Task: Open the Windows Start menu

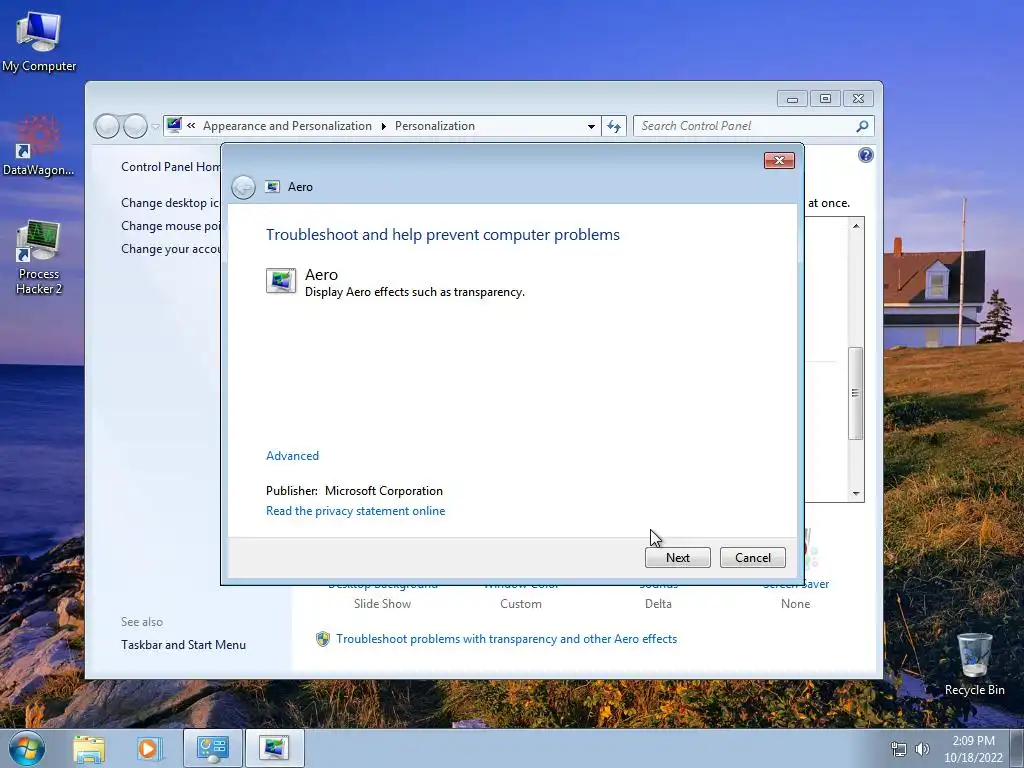Action: 27,748
